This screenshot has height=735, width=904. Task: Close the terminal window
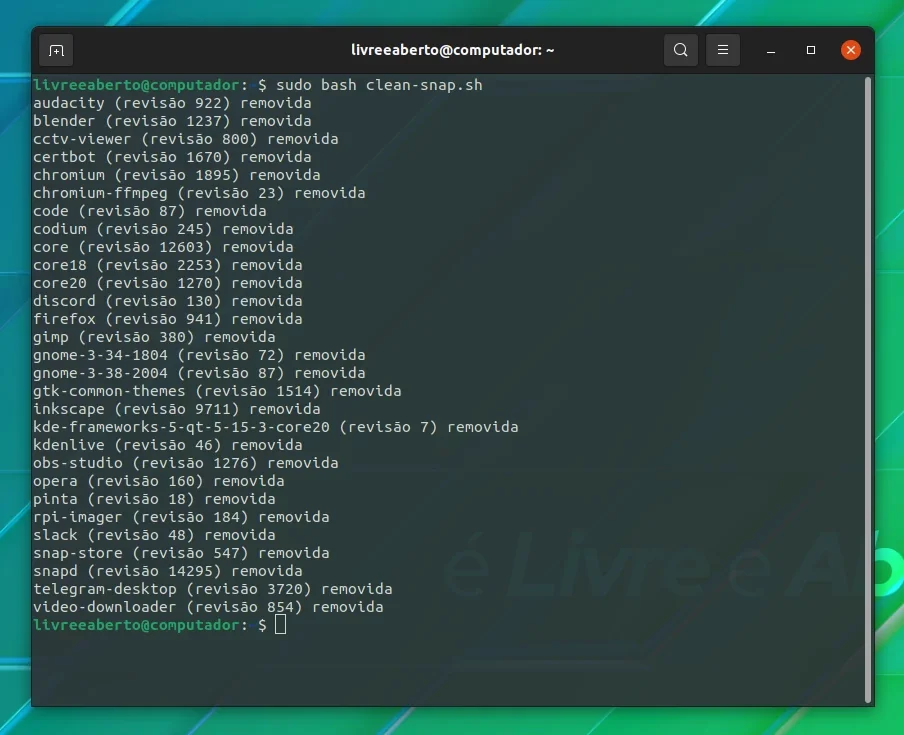coord(850,50)
